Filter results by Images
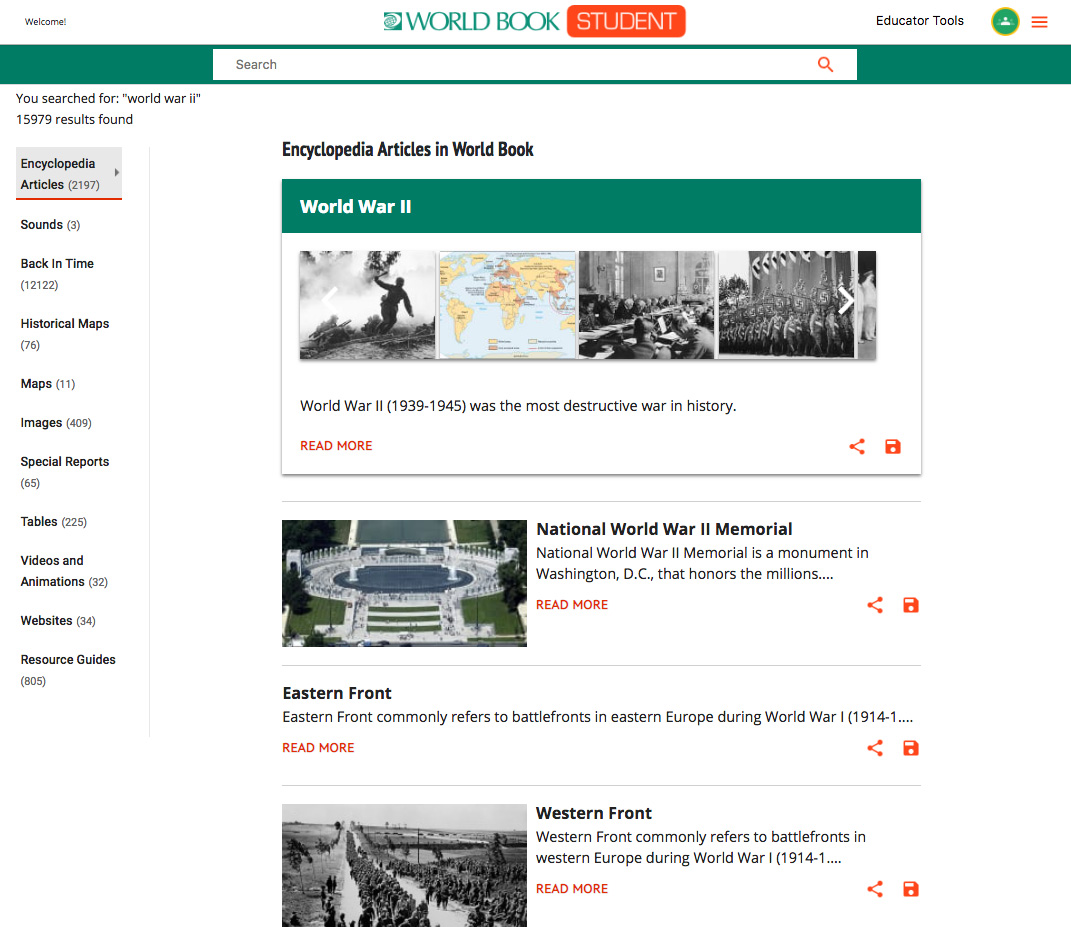The image size is (1071, 927). tap(55, 423)
